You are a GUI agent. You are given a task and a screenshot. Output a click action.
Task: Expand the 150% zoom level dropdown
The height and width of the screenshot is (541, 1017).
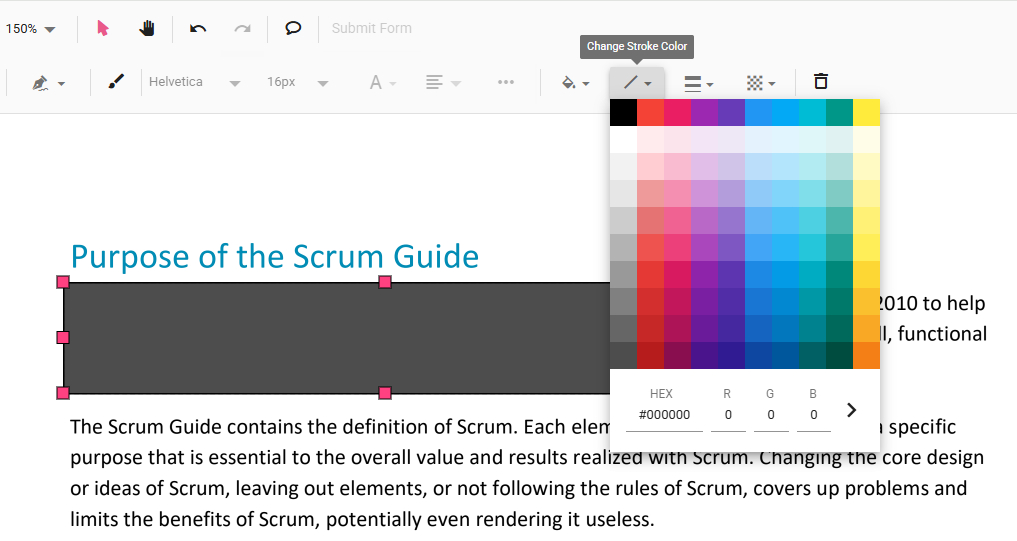(x=30, y=29)
